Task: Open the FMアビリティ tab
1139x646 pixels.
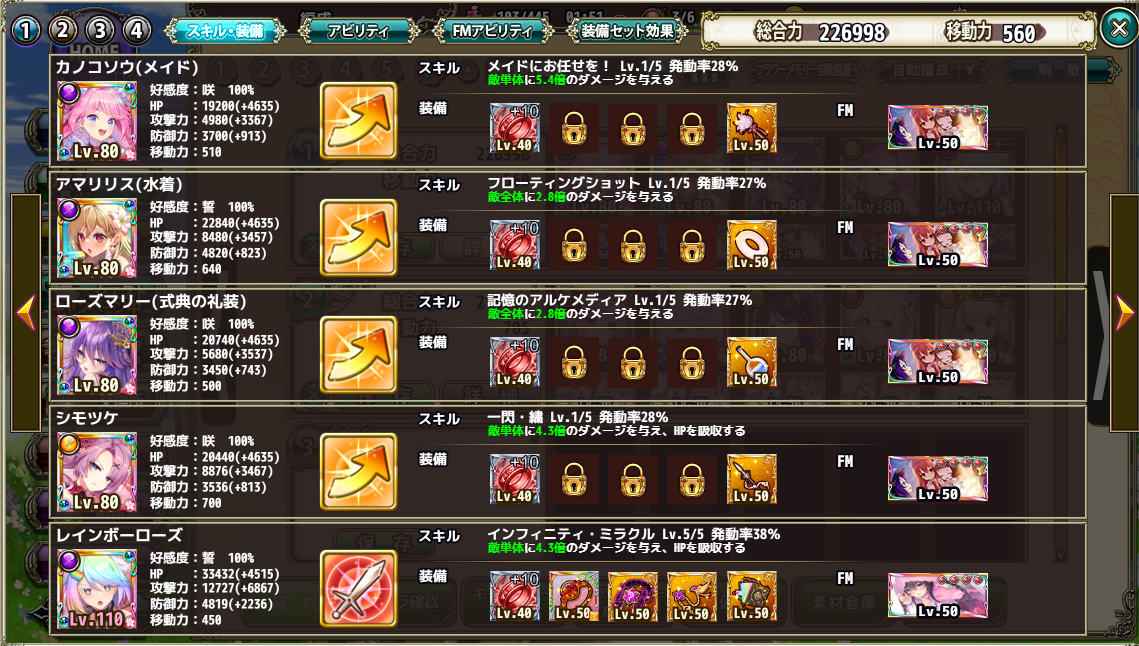Action: (x=493, y=31)
